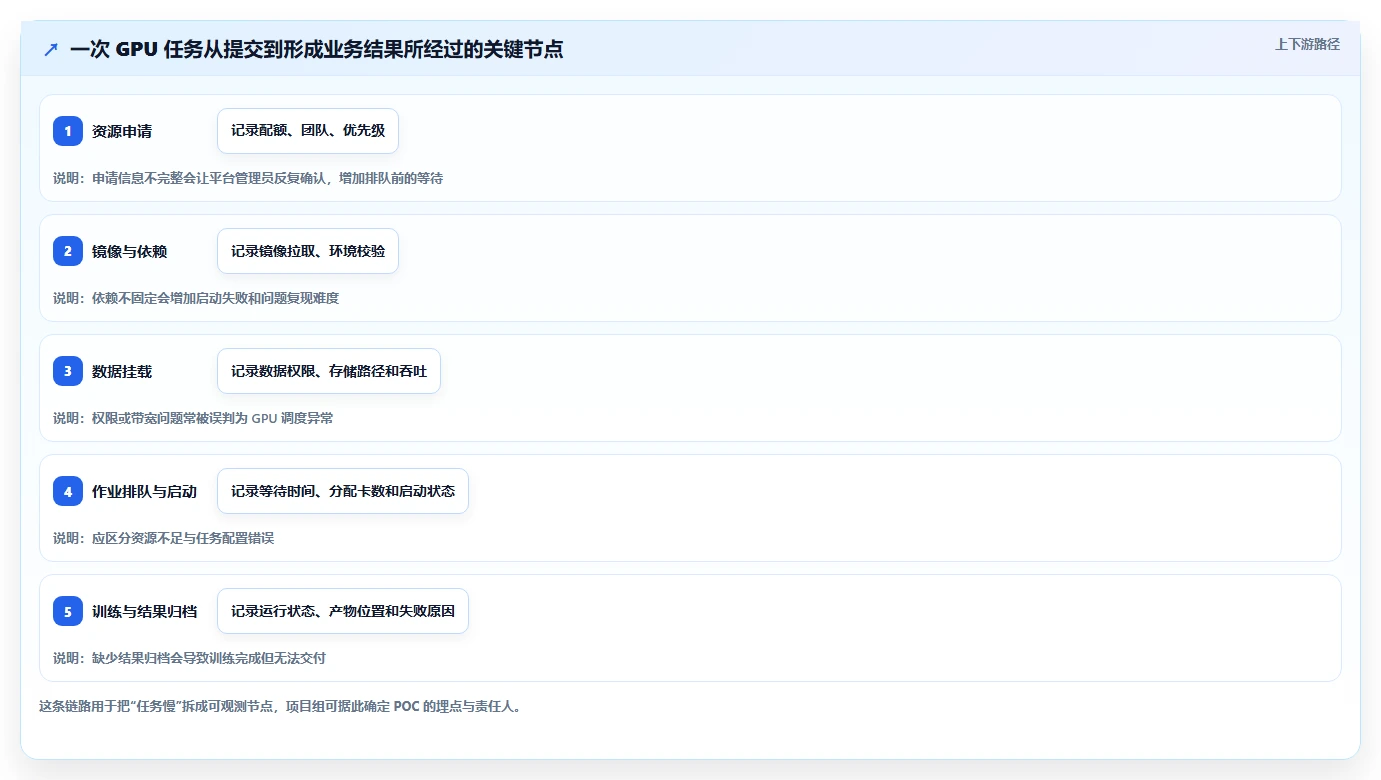This screenshot has width=1381, height=780.
Task: Click the step 1 number badge
Action: (x=68, y=131)
